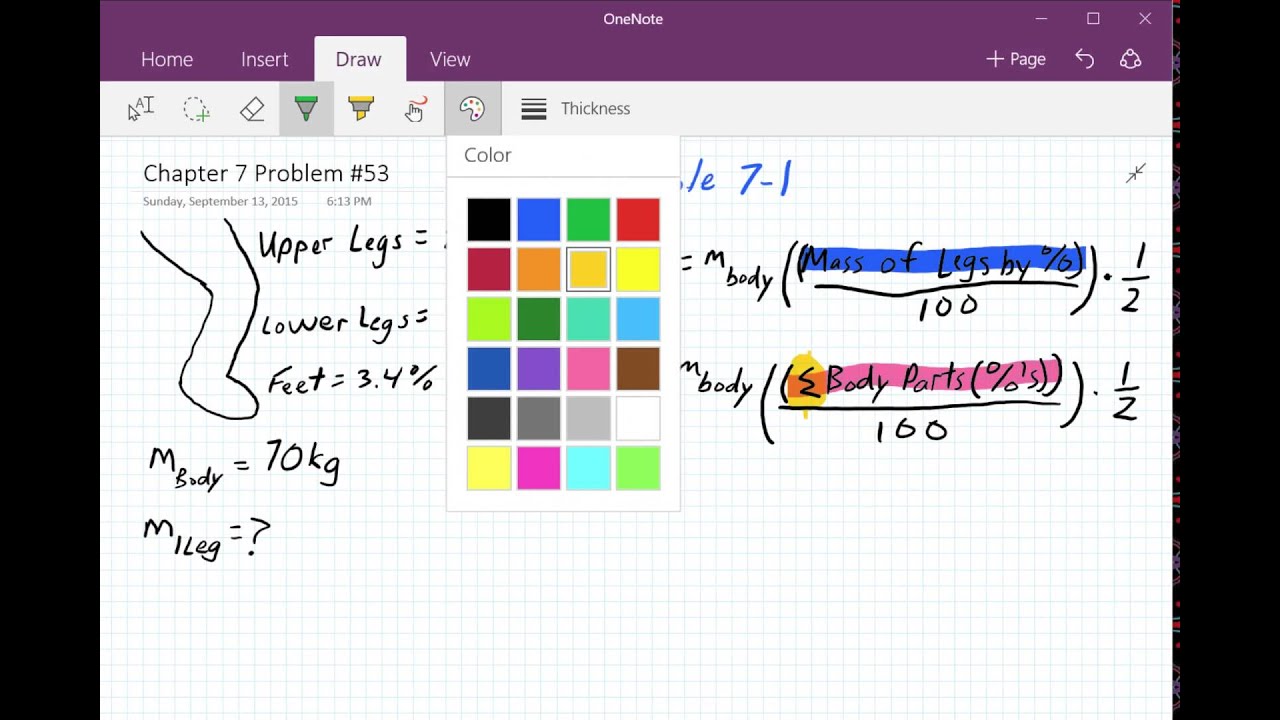
Task: Switch to the Home tab
Action: pos(167,59)
